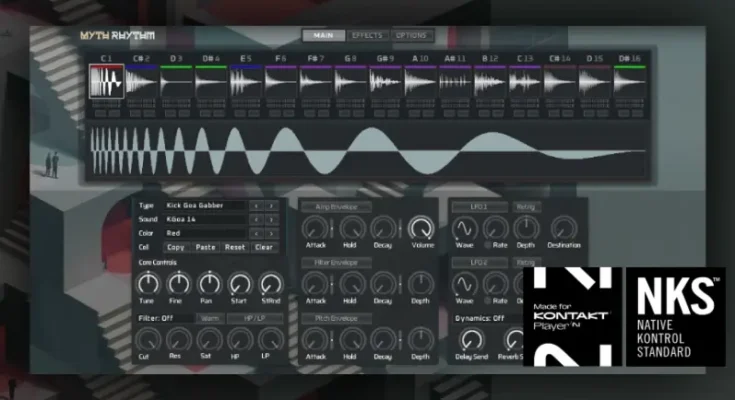This screenshot has width=735, height=400.
Task: Click the next arrow beside Type field
Action: point(271,205)
